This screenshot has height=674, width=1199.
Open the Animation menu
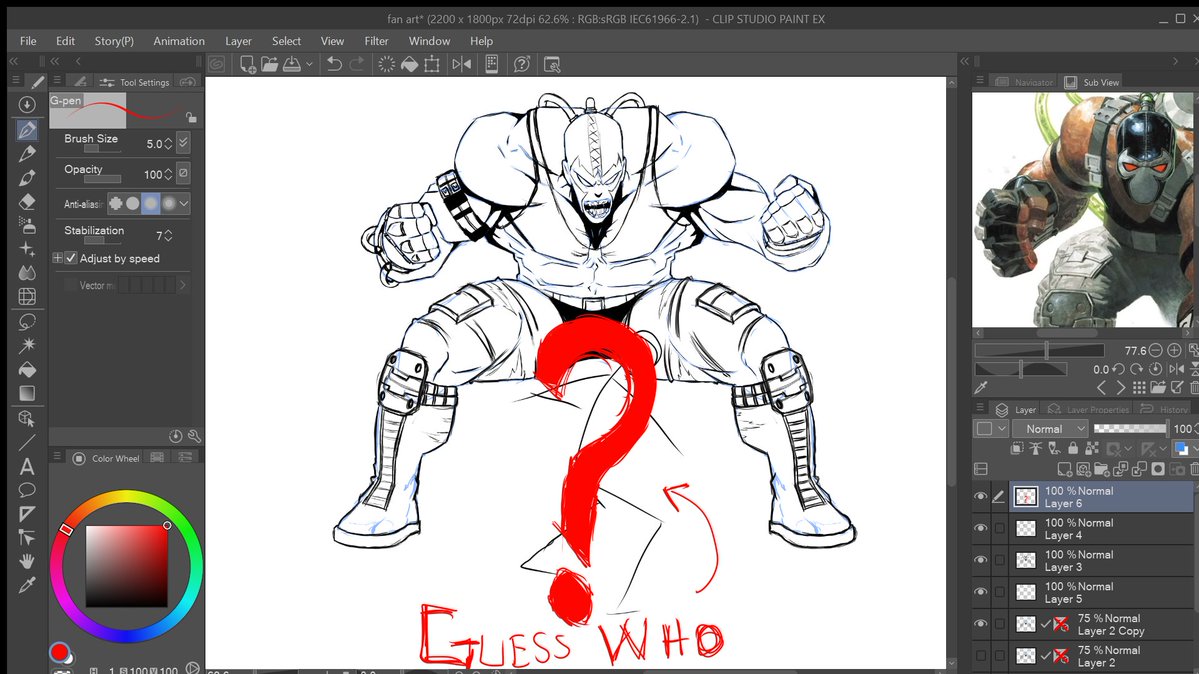[179, 41]
